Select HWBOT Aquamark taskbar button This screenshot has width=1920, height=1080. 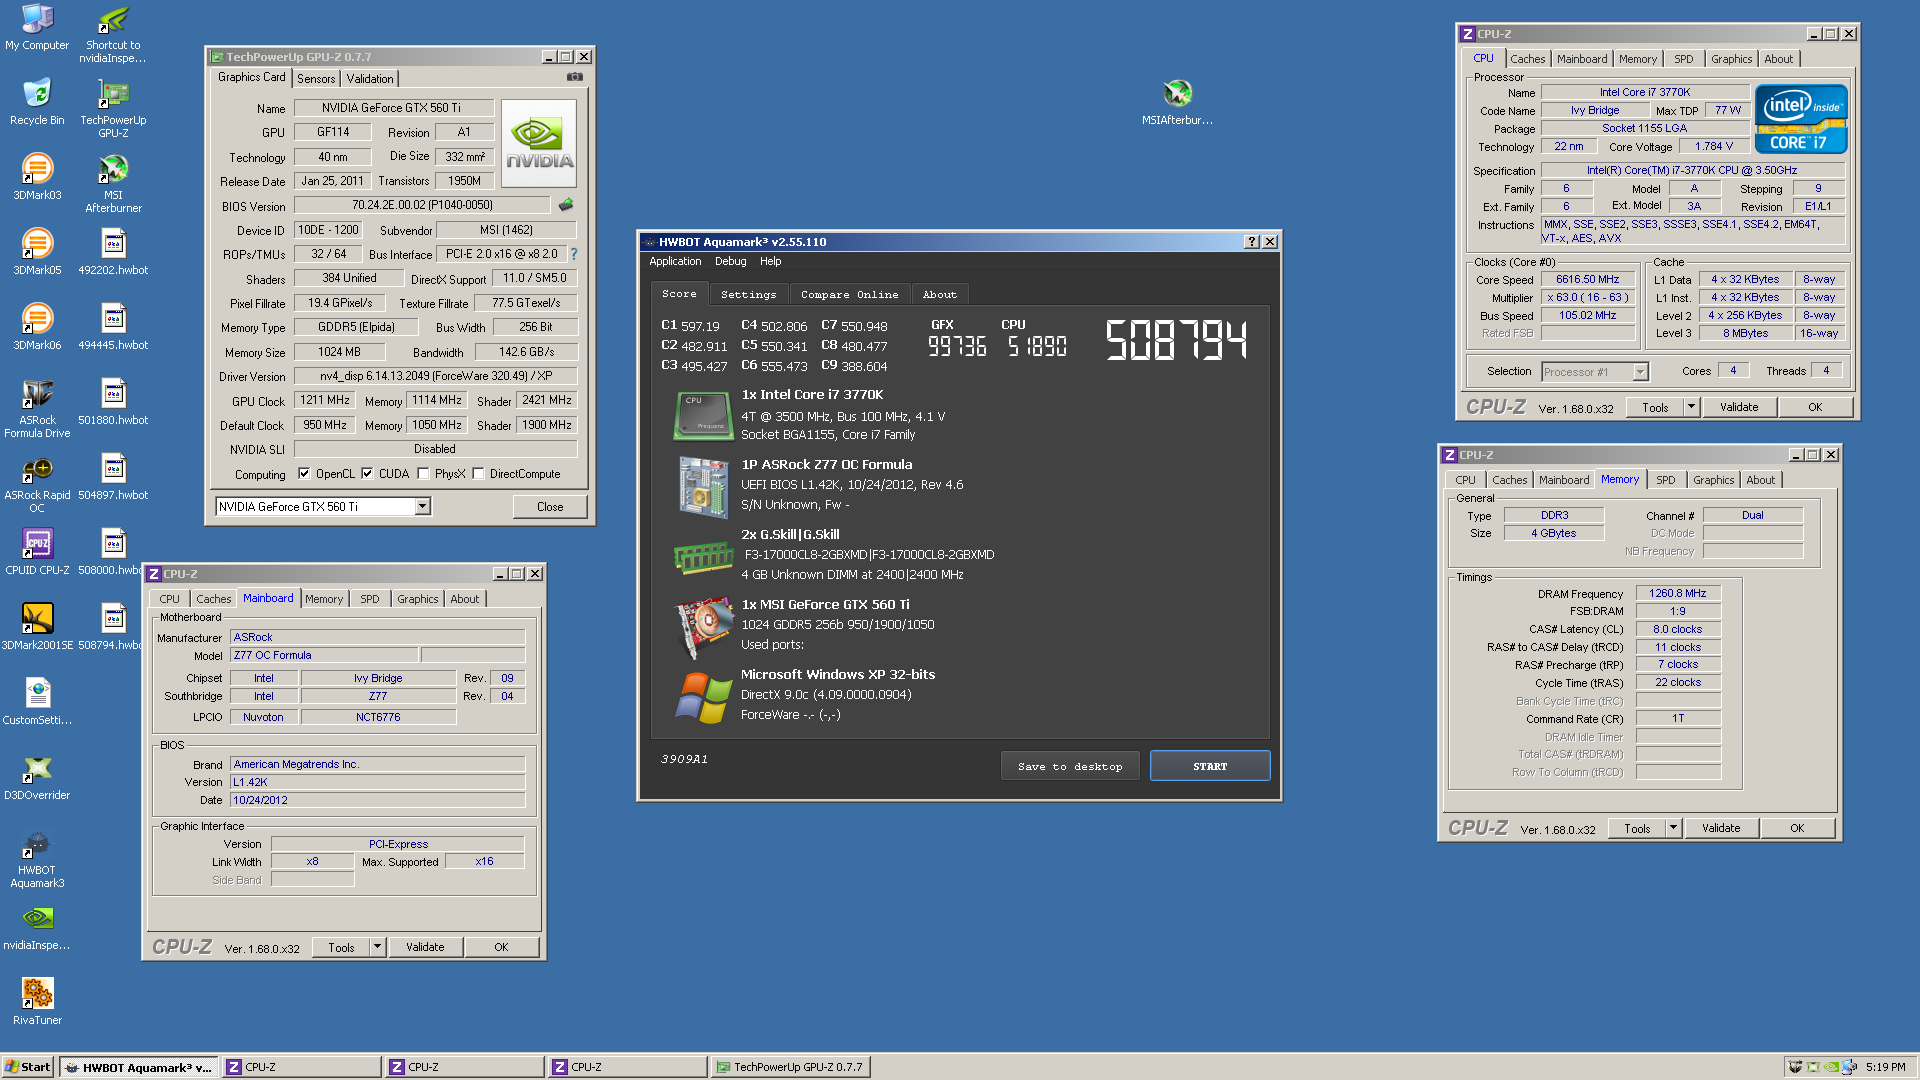click(x=138, y=1067)
